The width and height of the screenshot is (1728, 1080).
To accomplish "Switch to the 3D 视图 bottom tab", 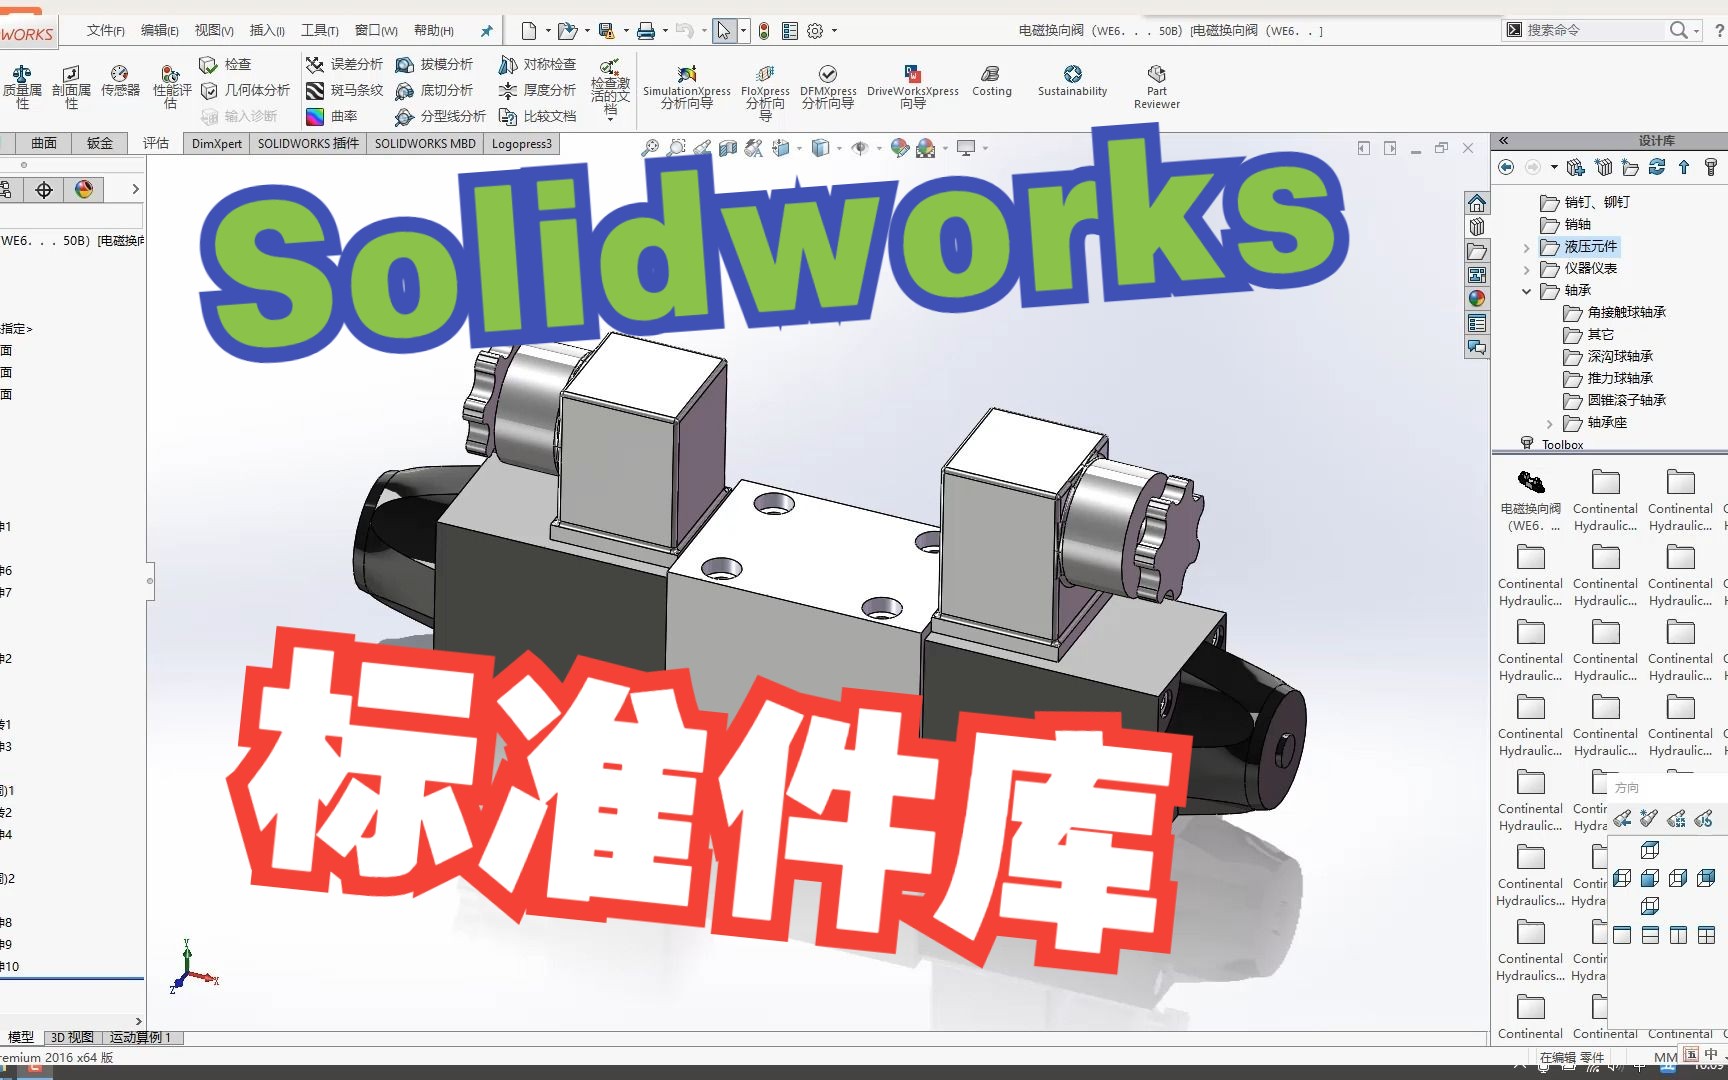I will click(x=72, y=1037).
